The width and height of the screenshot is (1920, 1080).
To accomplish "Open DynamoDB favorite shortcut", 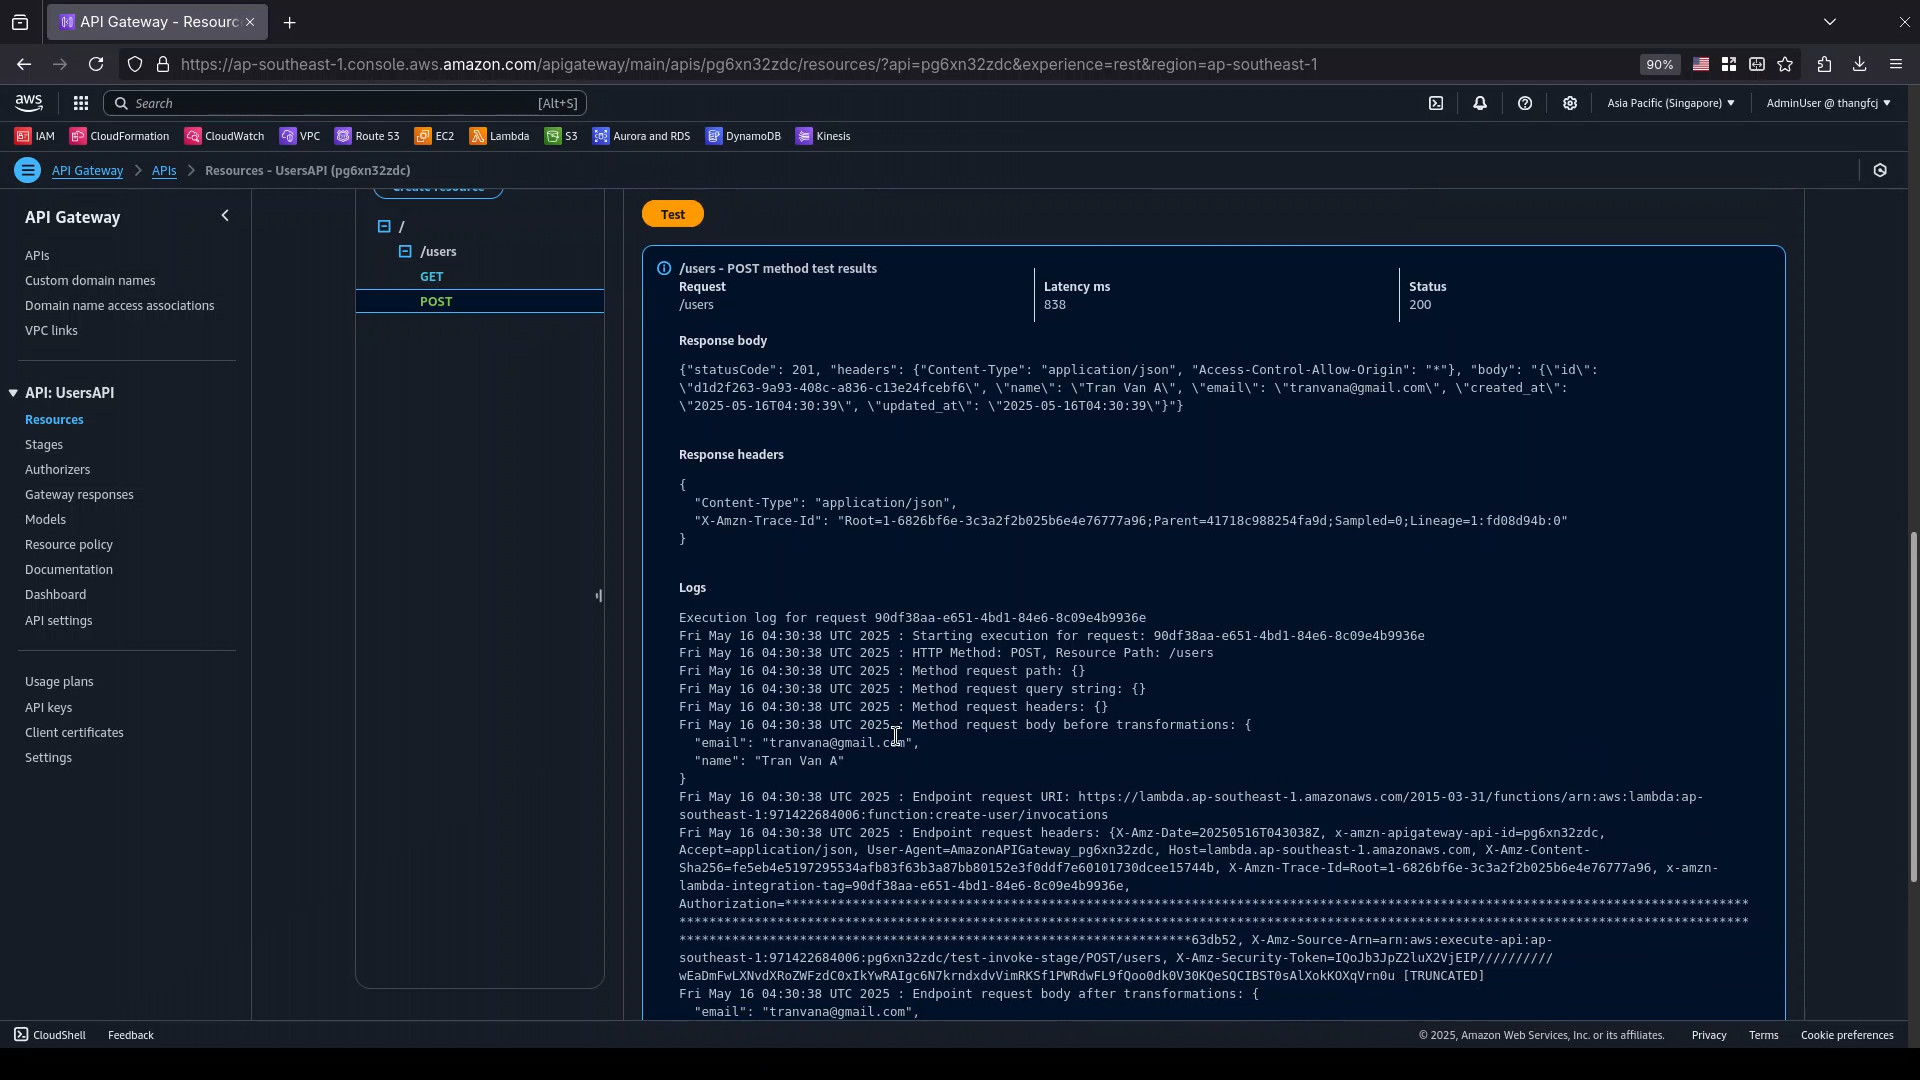I will [x=743, y=136].
